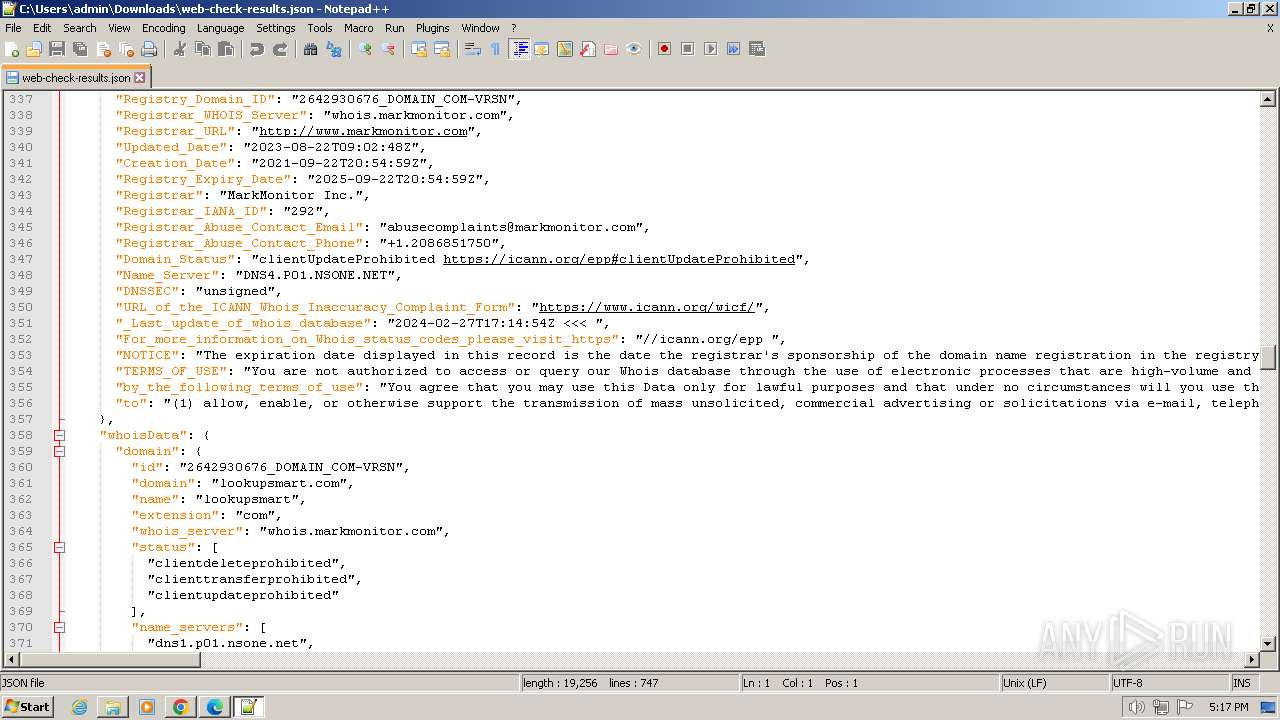This screenshot has width=1280, height=720.
Task: Collapse the name_servers fold line 370
Action: pos(59,627)
